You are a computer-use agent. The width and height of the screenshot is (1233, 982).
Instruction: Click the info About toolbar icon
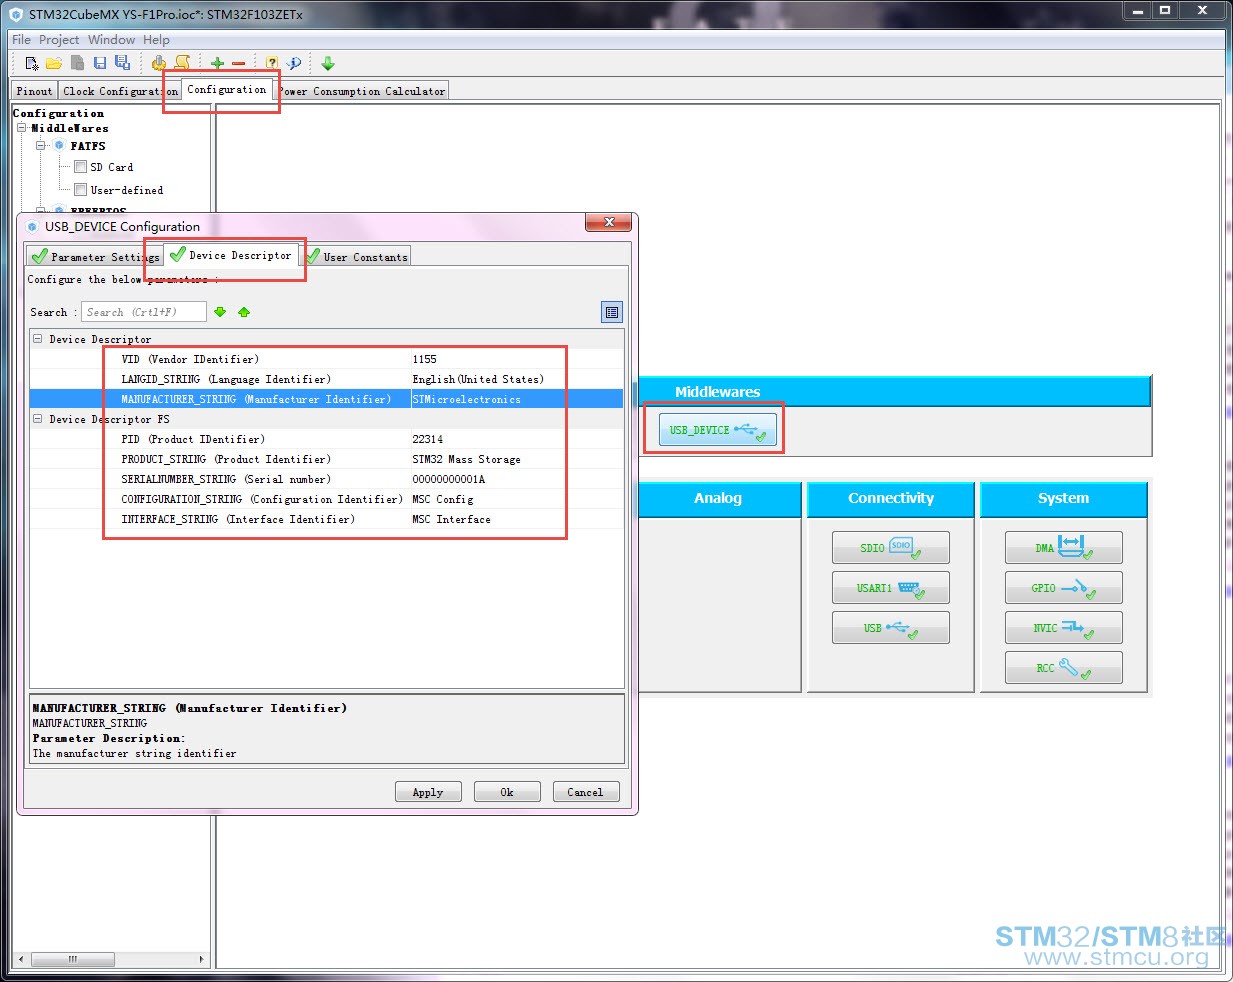(x=294, y=63)
